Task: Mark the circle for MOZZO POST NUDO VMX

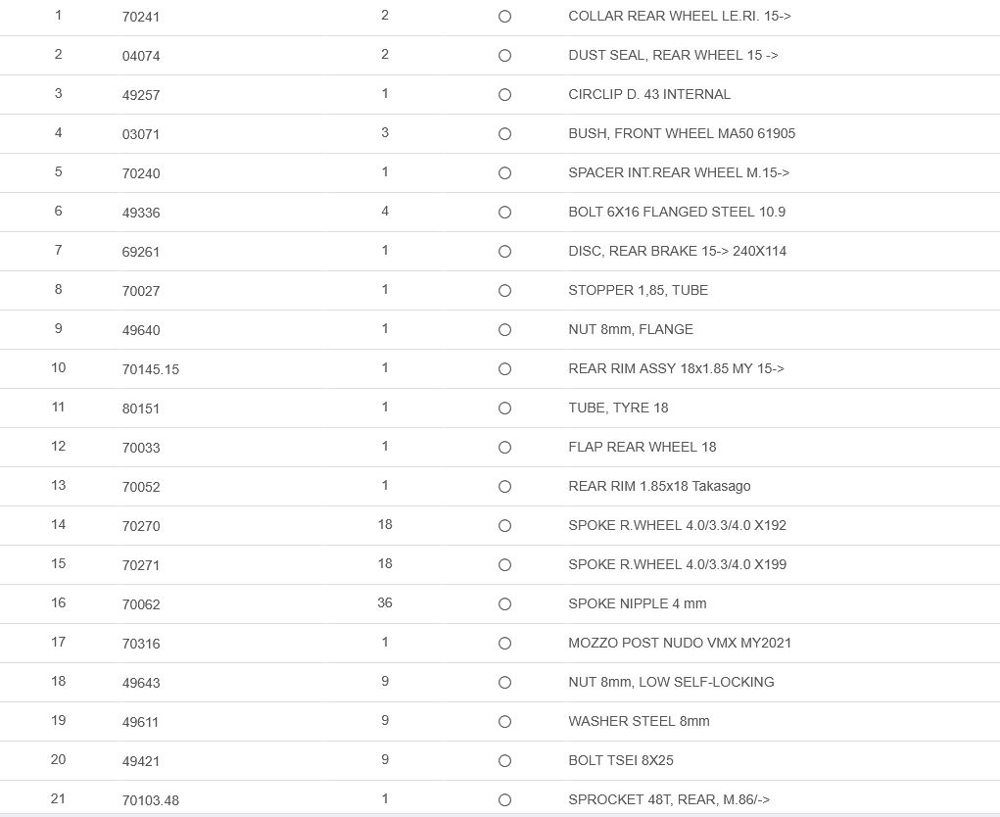Action: pyautogui.click(x=504, y=643)
